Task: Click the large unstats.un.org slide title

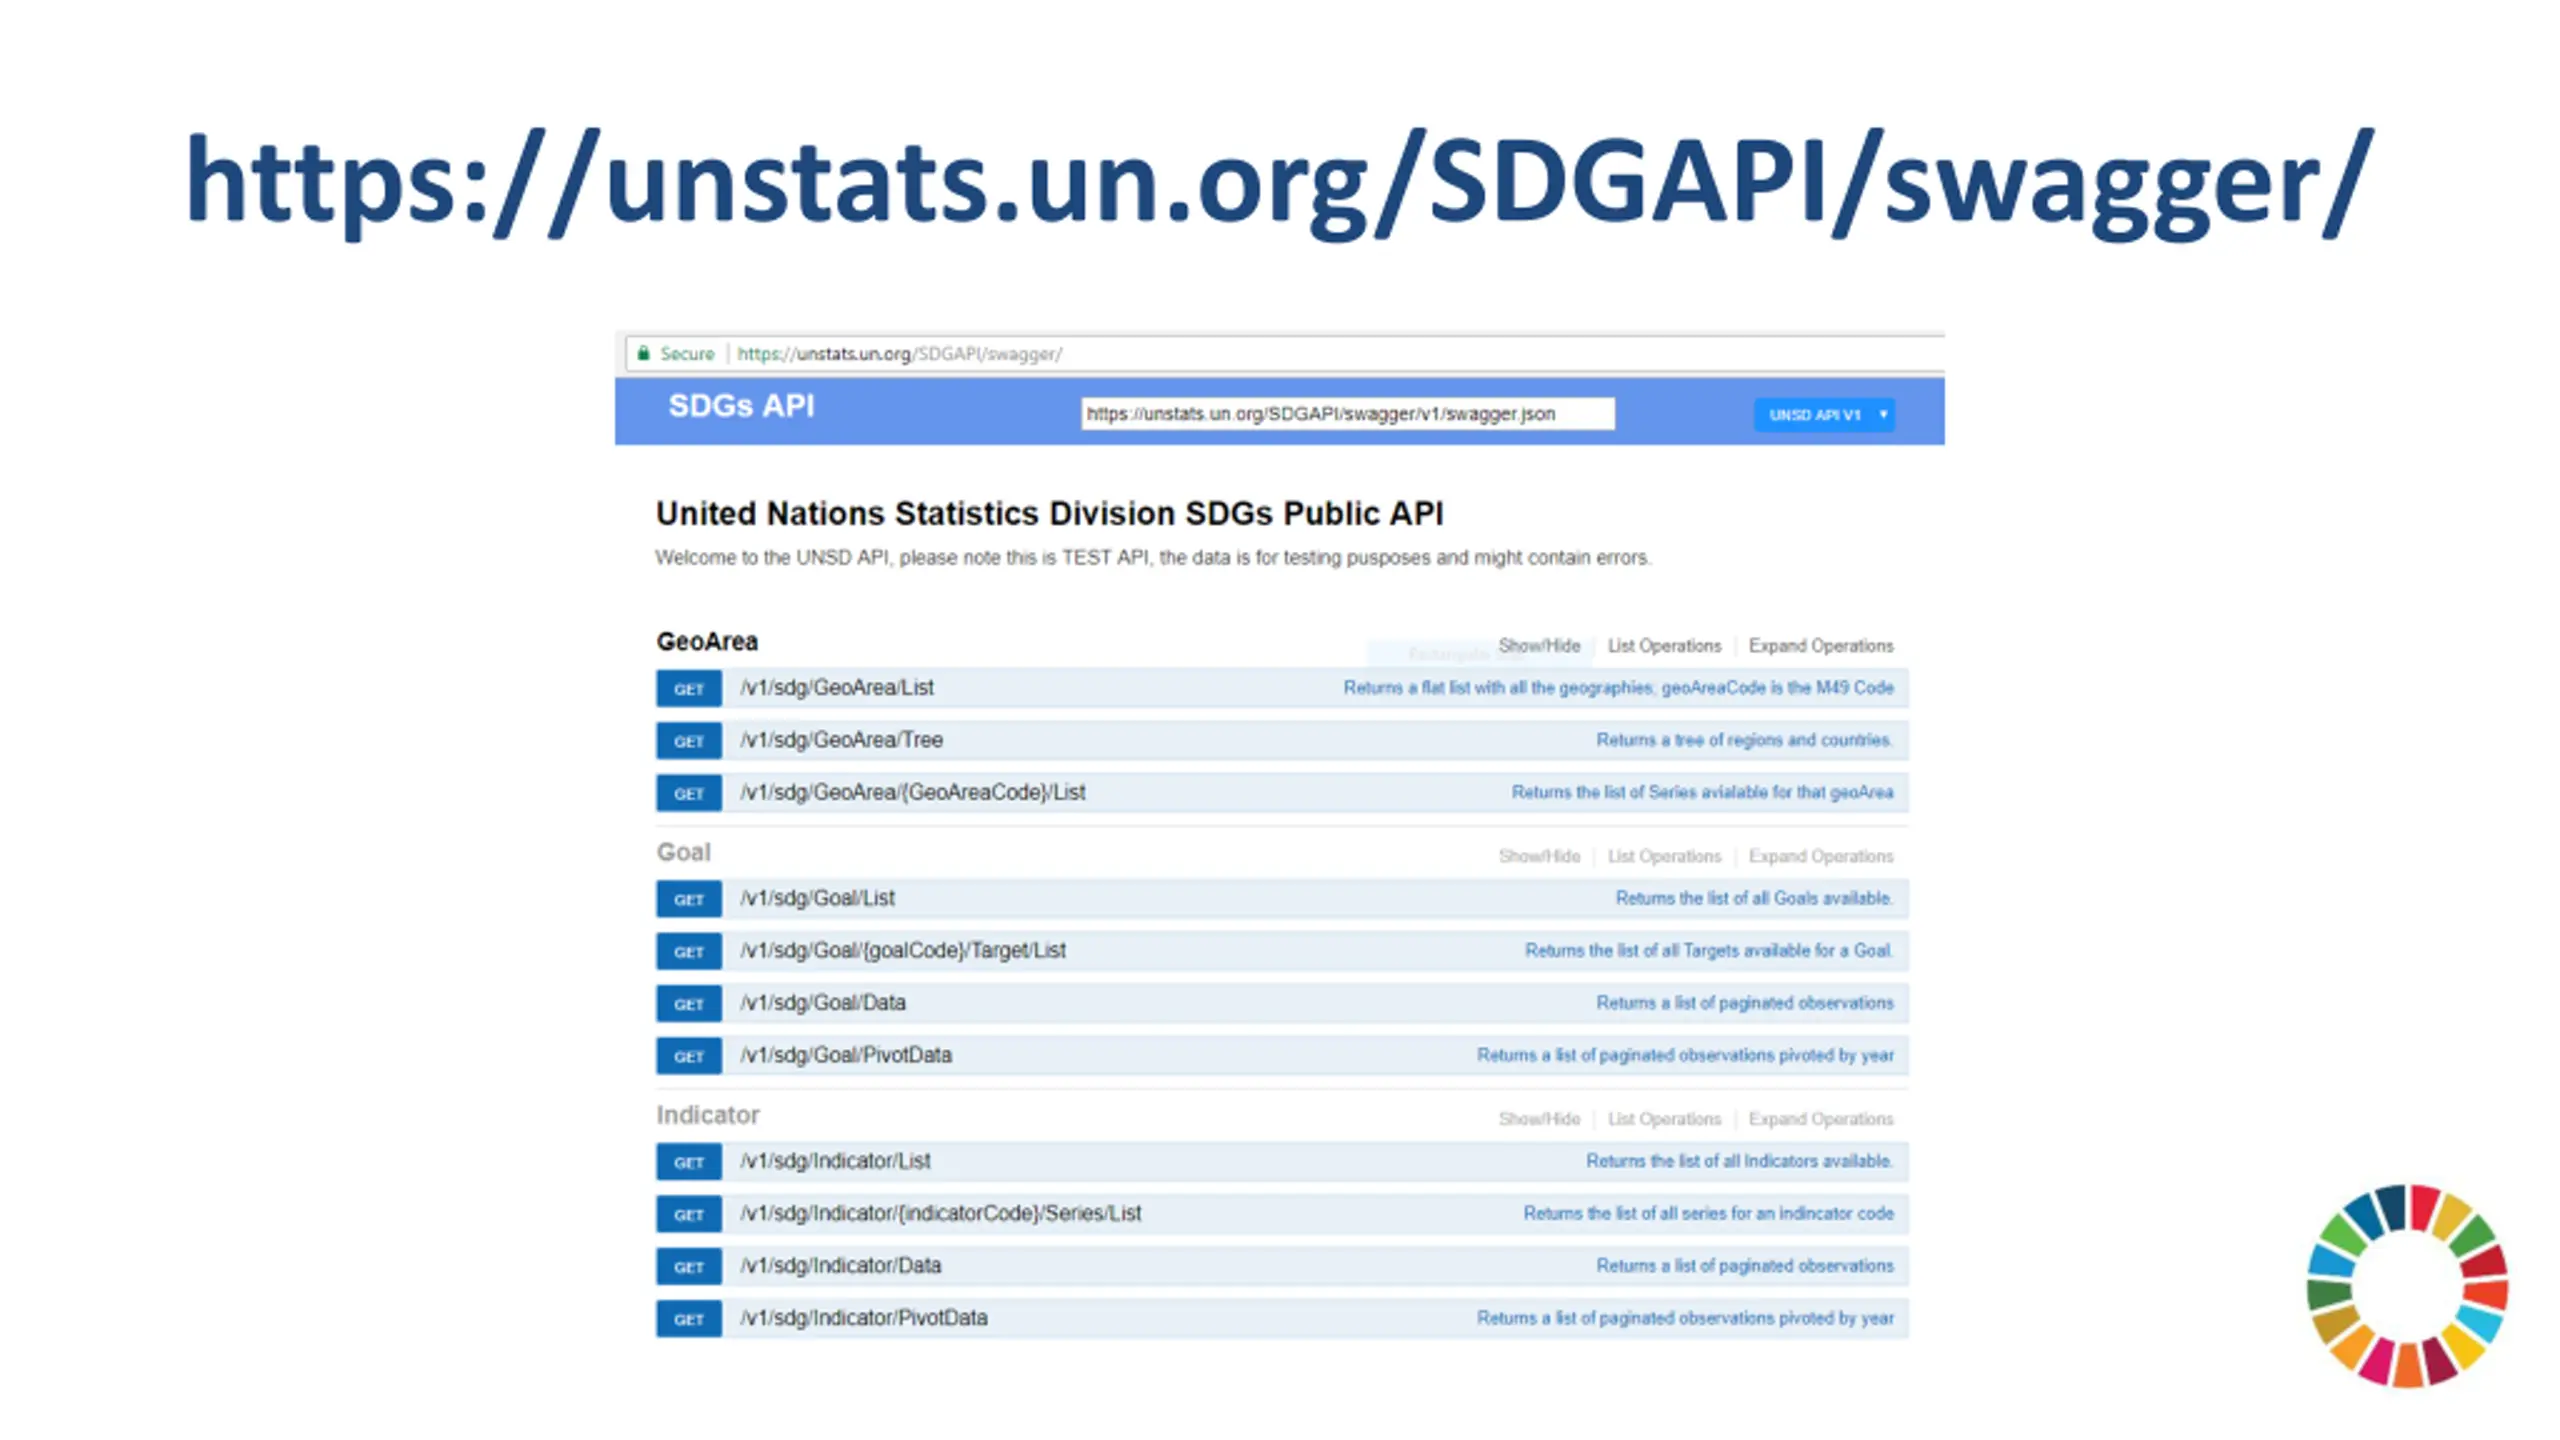Action: (1280, 183)
